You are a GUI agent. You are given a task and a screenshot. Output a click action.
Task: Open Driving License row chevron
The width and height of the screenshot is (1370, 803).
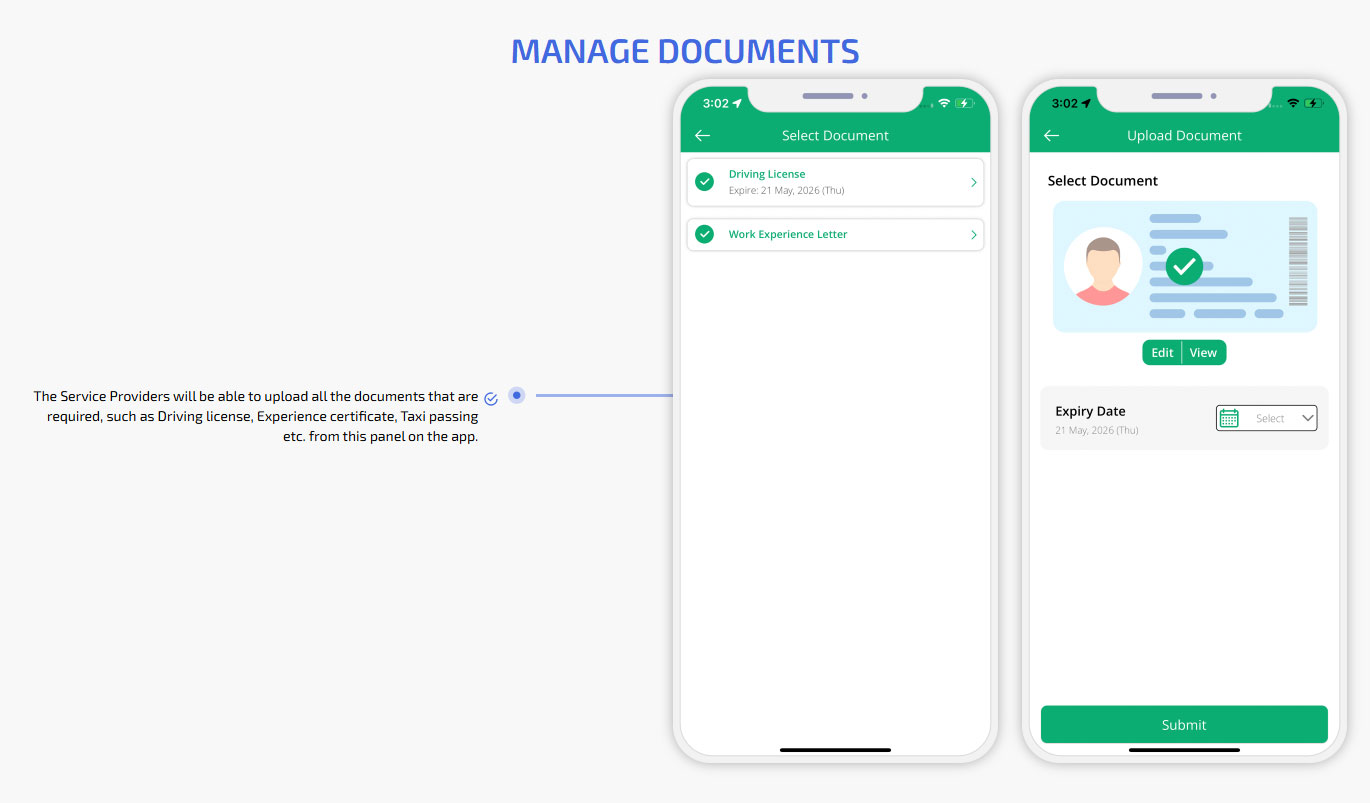click(x=973, y=182)
